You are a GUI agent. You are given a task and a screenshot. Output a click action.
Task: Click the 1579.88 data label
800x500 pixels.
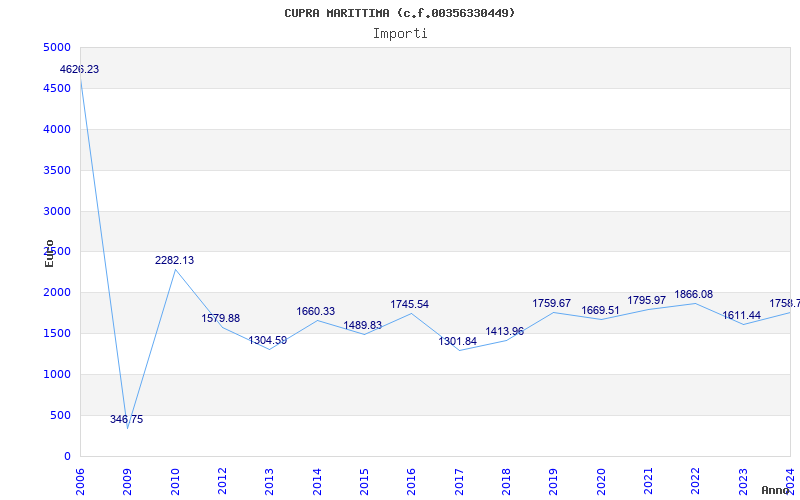(x=221, y=319)
